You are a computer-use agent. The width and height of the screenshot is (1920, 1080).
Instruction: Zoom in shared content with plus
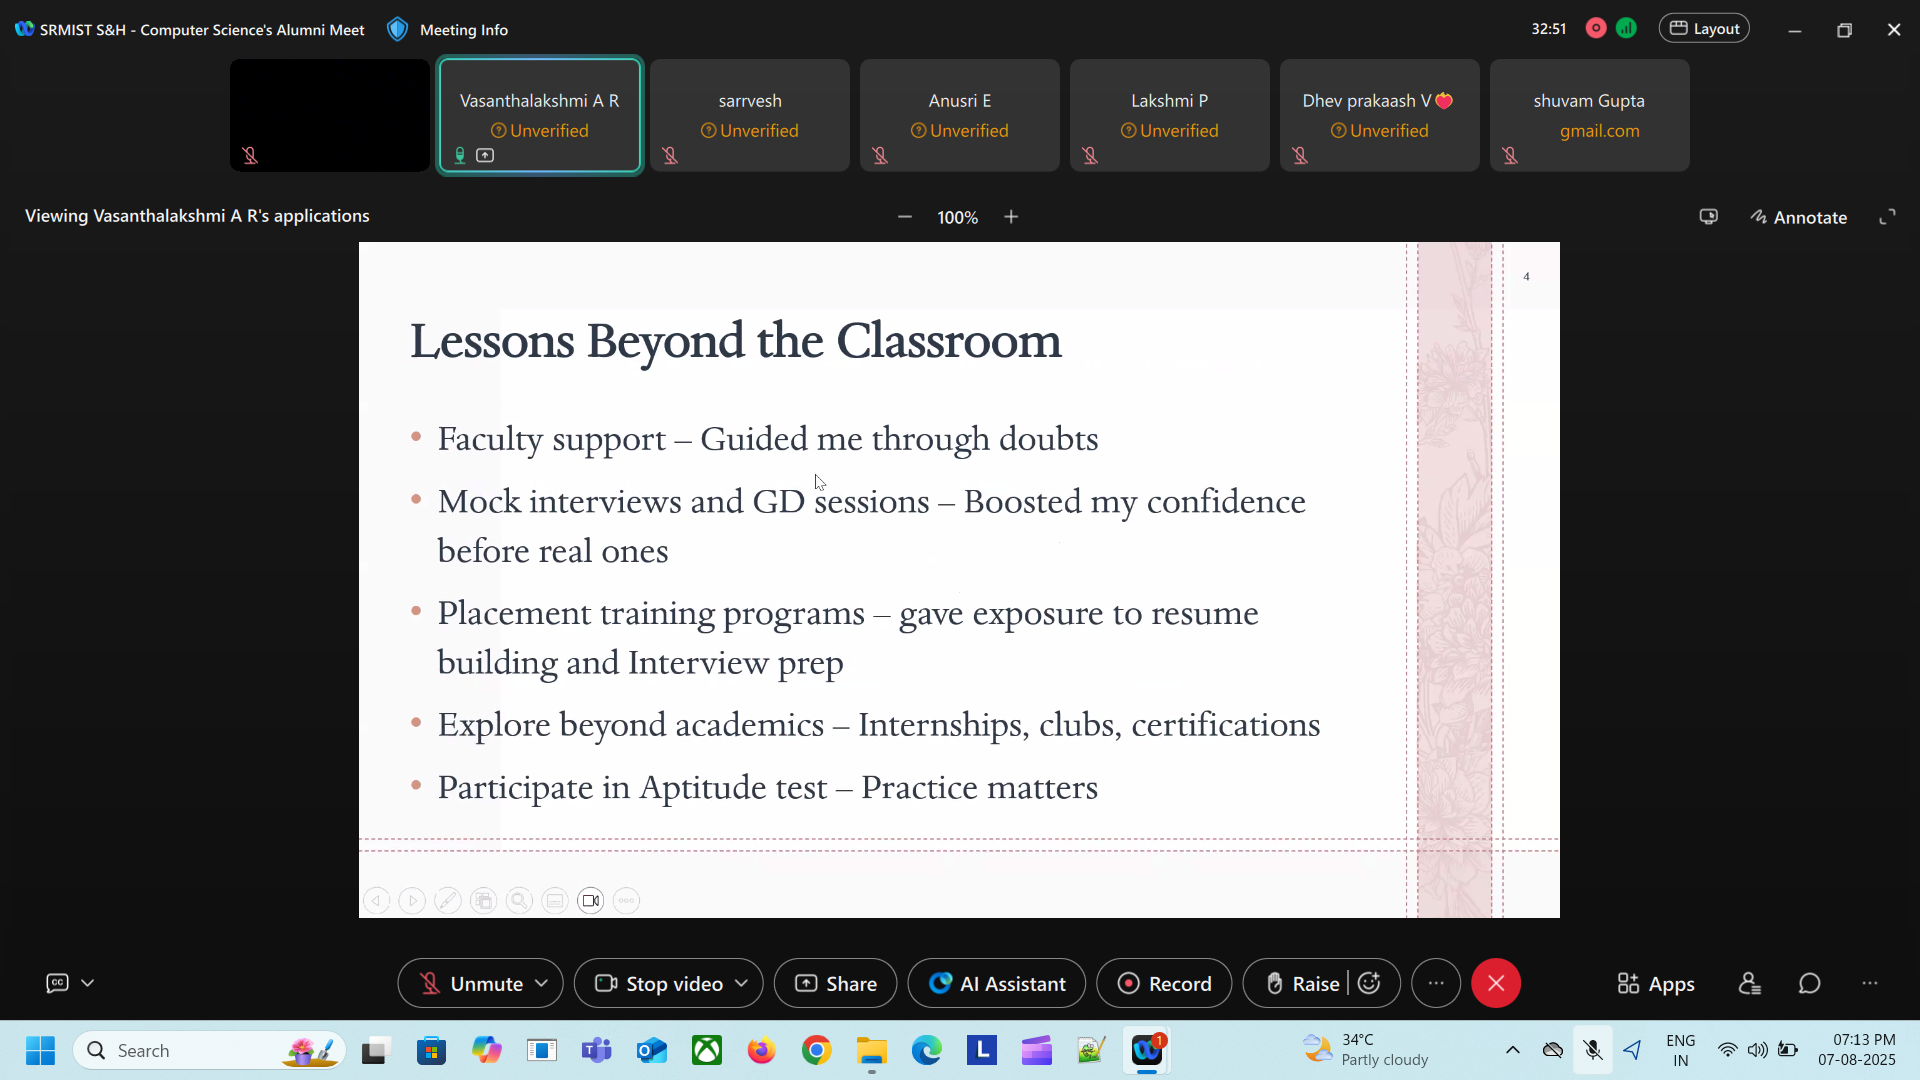coord(1011,217)
